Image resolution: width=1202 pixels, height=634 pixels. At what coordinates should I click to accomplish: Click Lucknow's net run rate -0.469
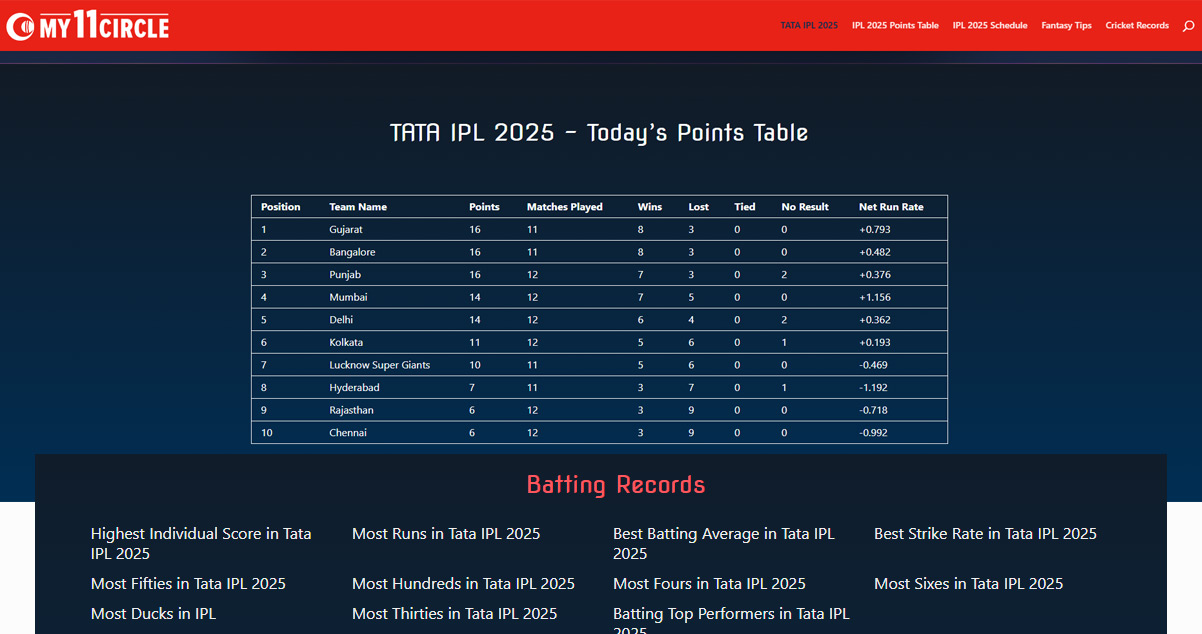tap(874, 365)
